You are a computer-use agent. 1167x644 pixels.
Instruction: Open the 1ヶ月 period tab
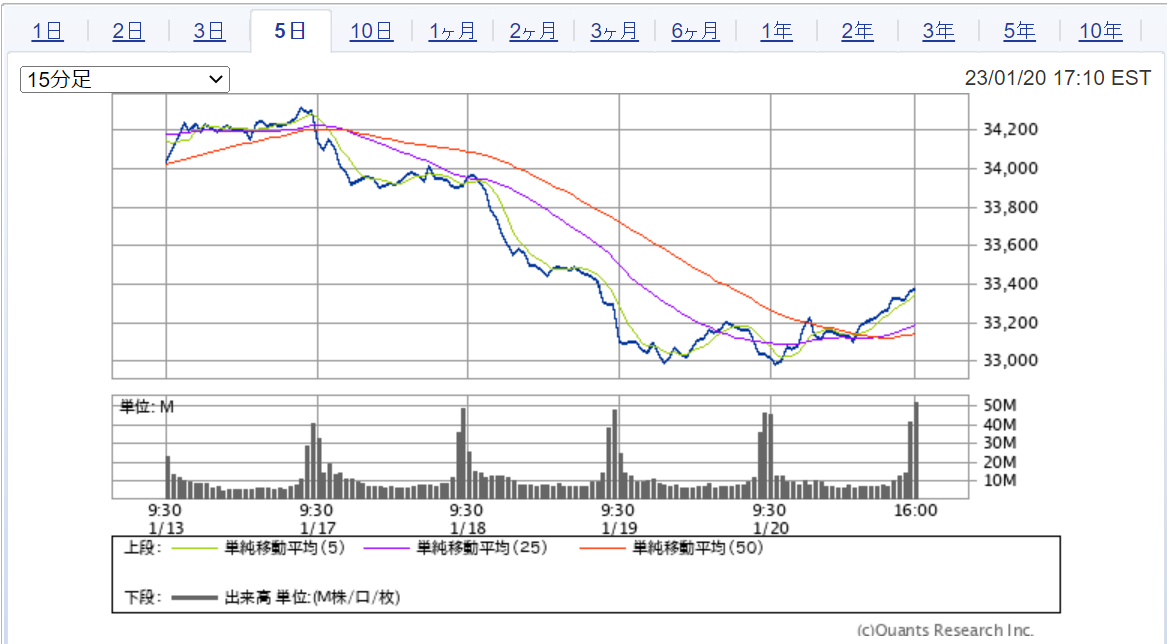click(x=453, y=31)
